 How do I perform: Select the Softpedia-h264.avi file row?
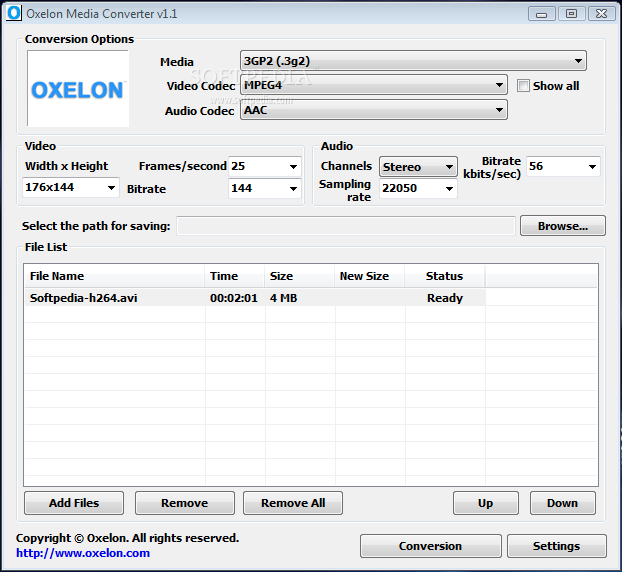click(255, 298)
